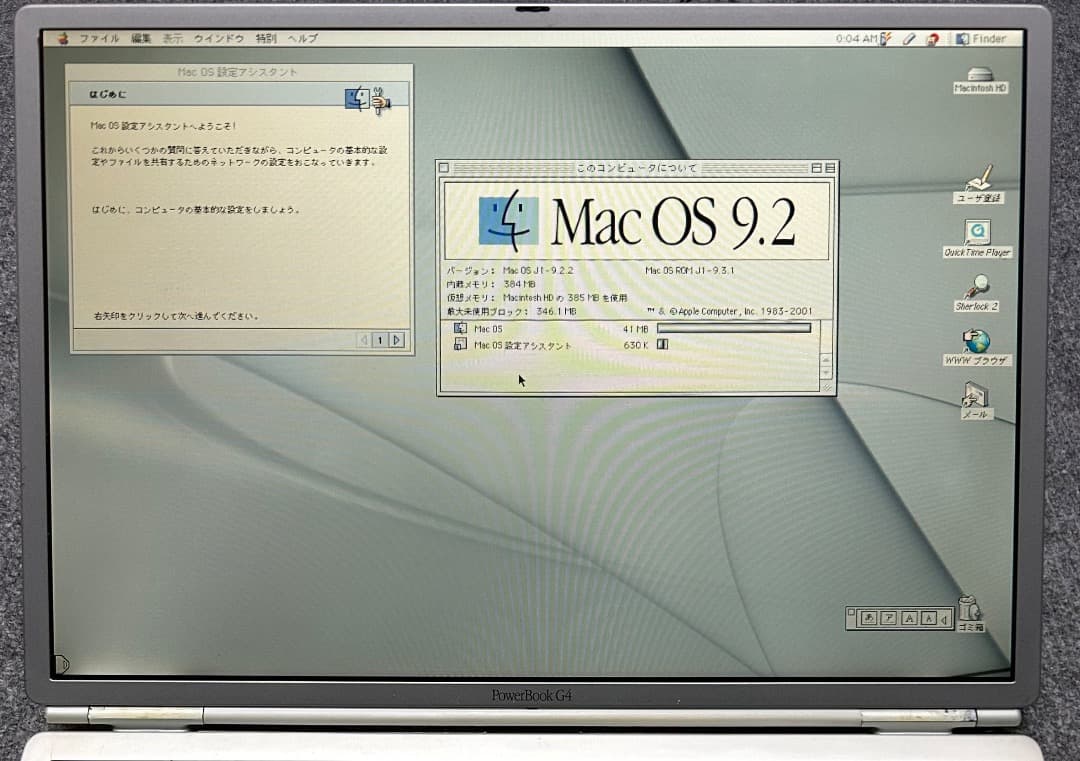Click the right arrow to proceed in assistant
The image size is (1080, 761).
397,340
